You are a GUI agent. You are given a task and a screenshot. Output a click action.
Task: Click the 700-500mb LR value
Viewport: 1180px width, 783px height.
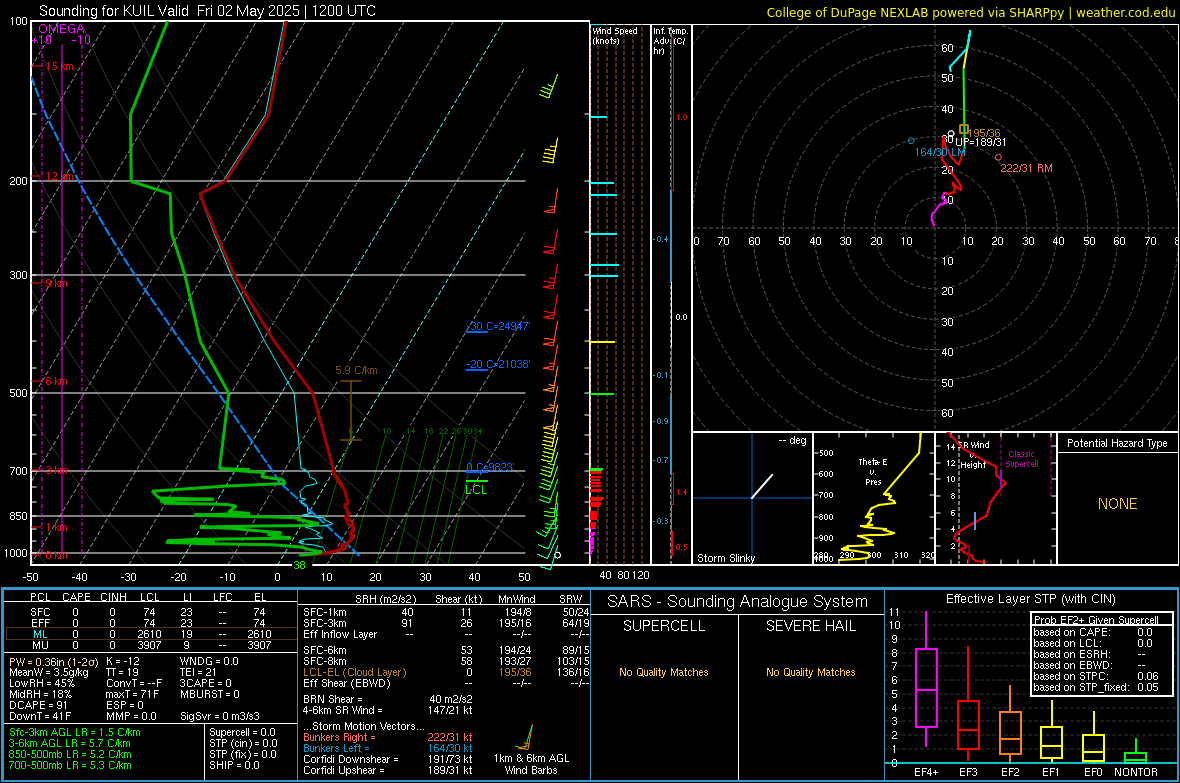[x=70, y=765]
